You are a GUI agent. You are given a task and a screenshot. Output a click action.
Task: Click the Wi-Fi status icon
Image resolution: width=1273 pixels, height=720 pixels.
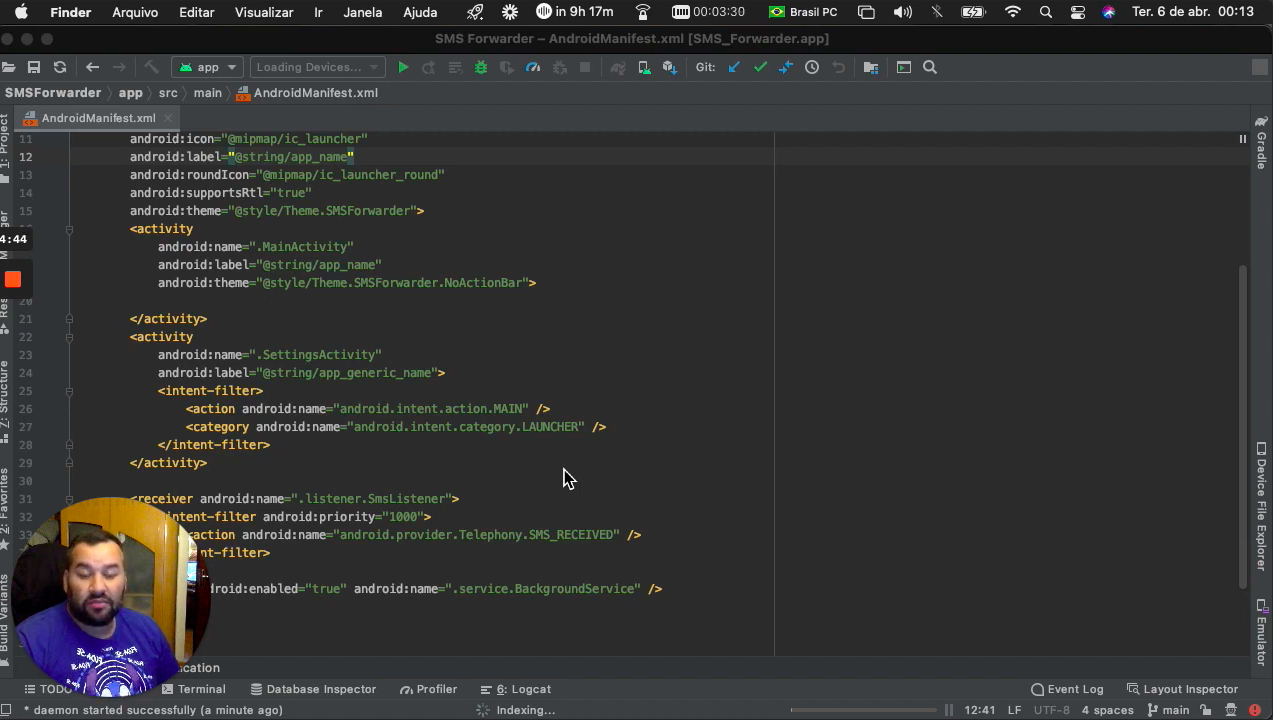(1013, 12)
